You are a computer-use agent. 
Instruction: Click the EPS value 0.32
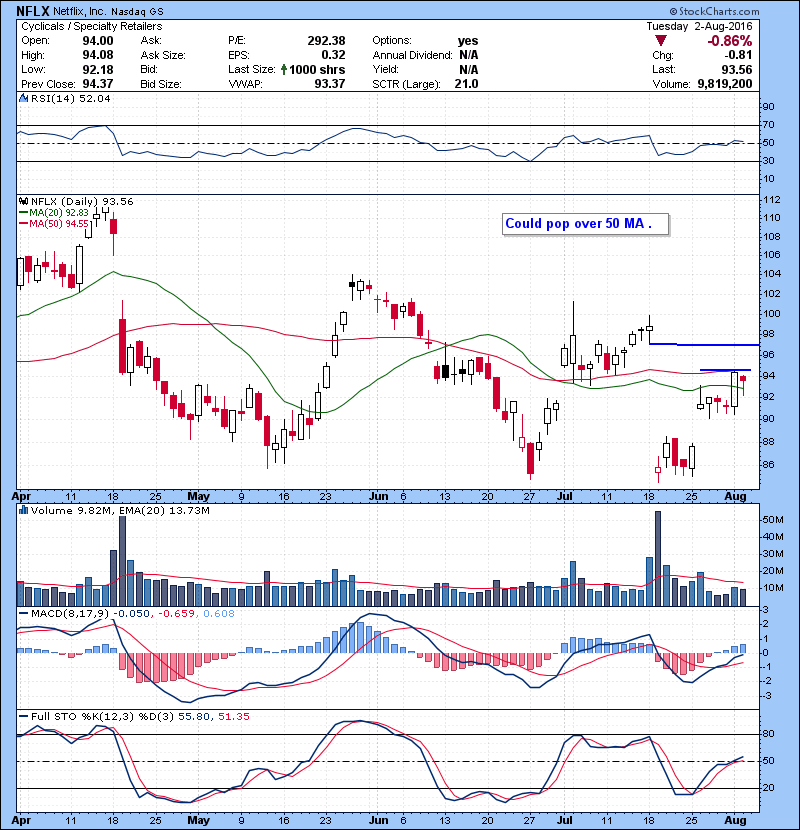pos(333,55)
